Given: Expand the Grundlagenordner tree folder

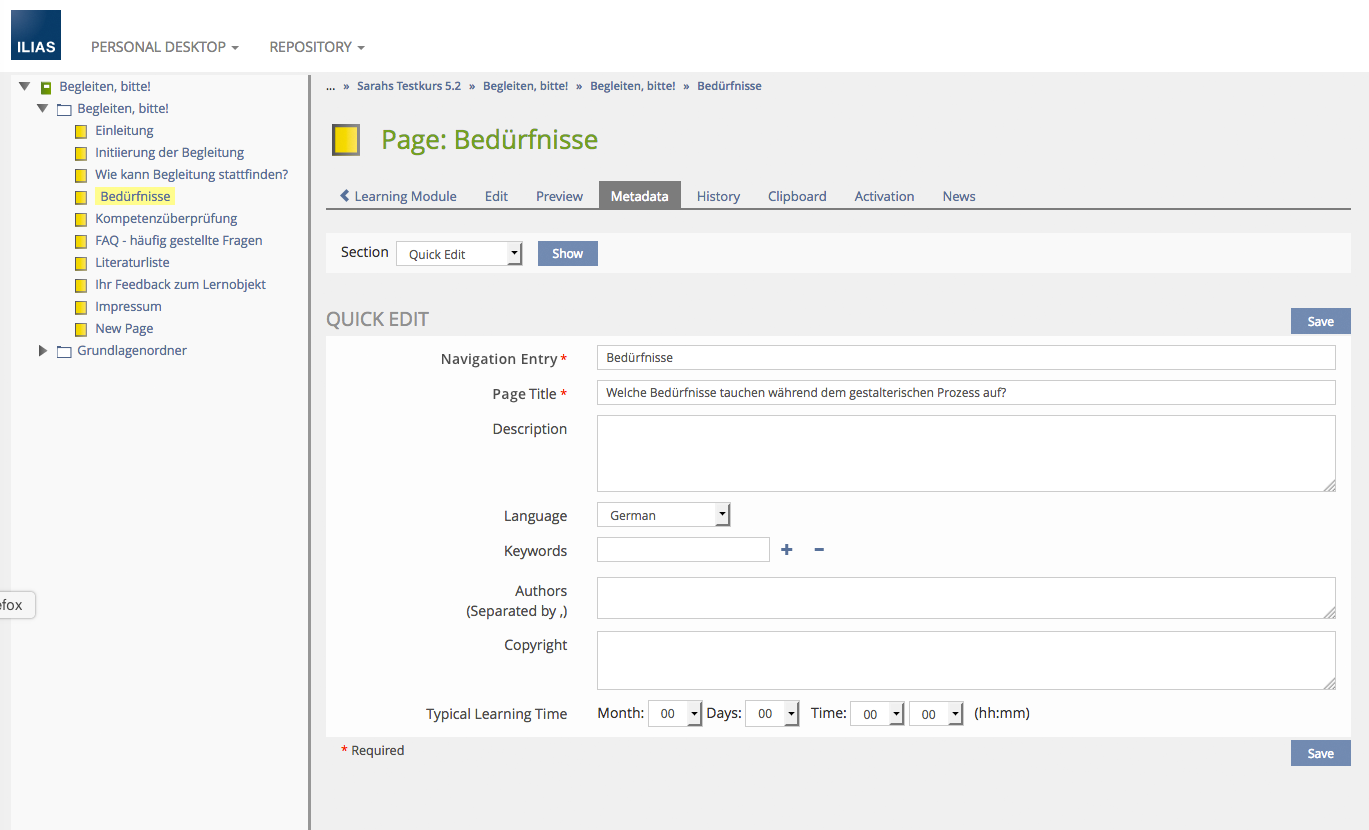Looking at the screenshot, I should click(43, 351).
